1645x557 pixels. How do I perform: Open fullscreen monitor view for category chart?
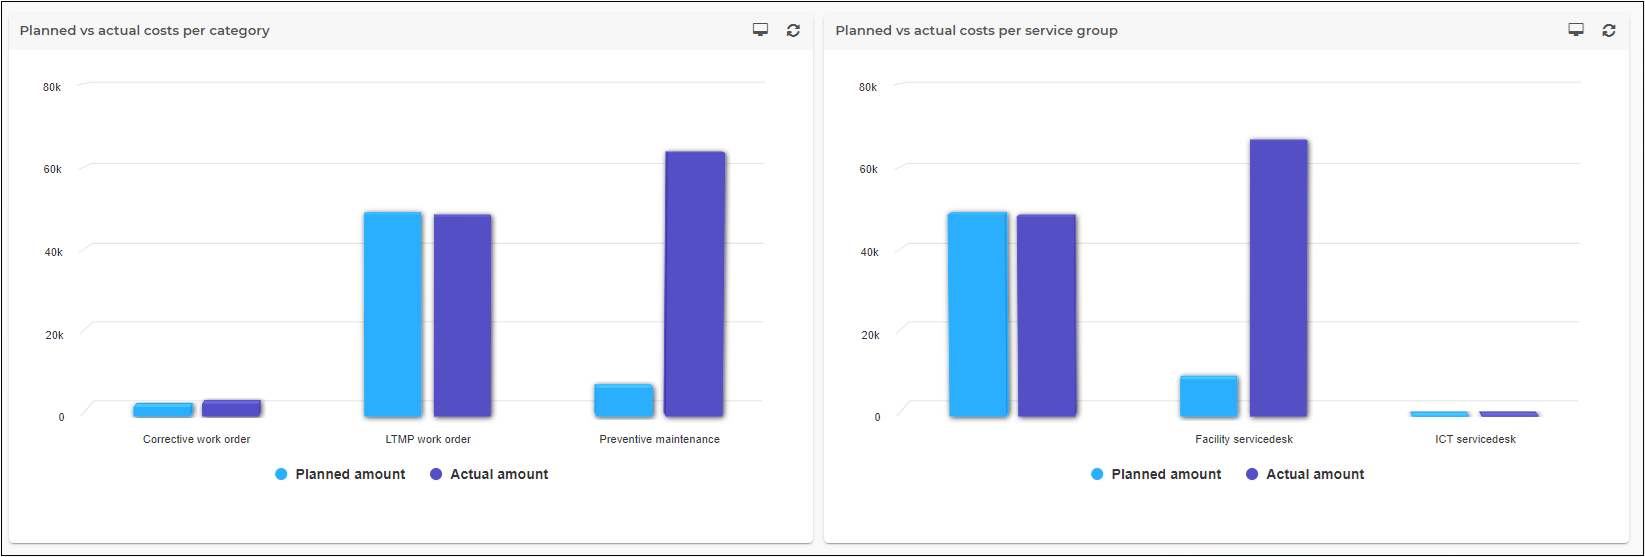[760, 30]
